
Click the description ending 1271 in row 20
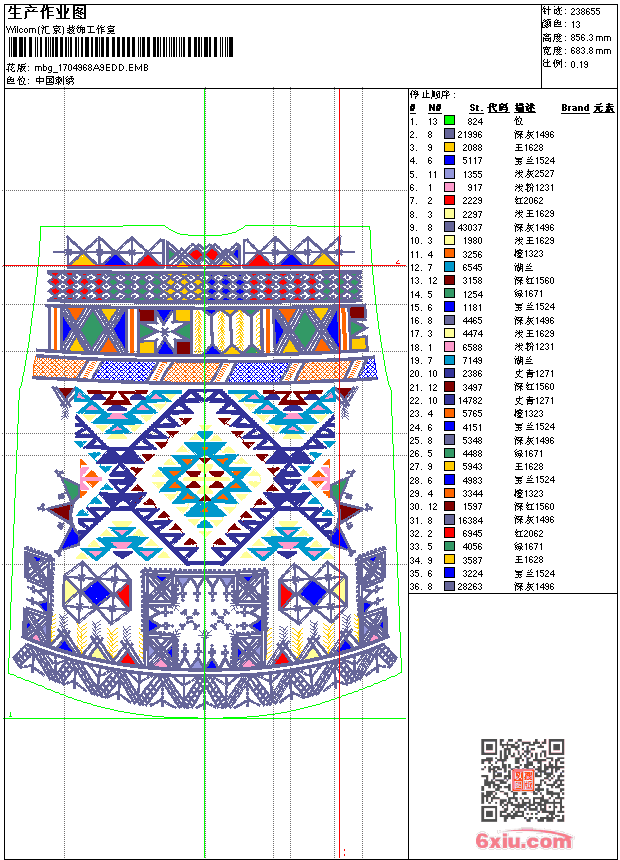[x=534, y=374]
